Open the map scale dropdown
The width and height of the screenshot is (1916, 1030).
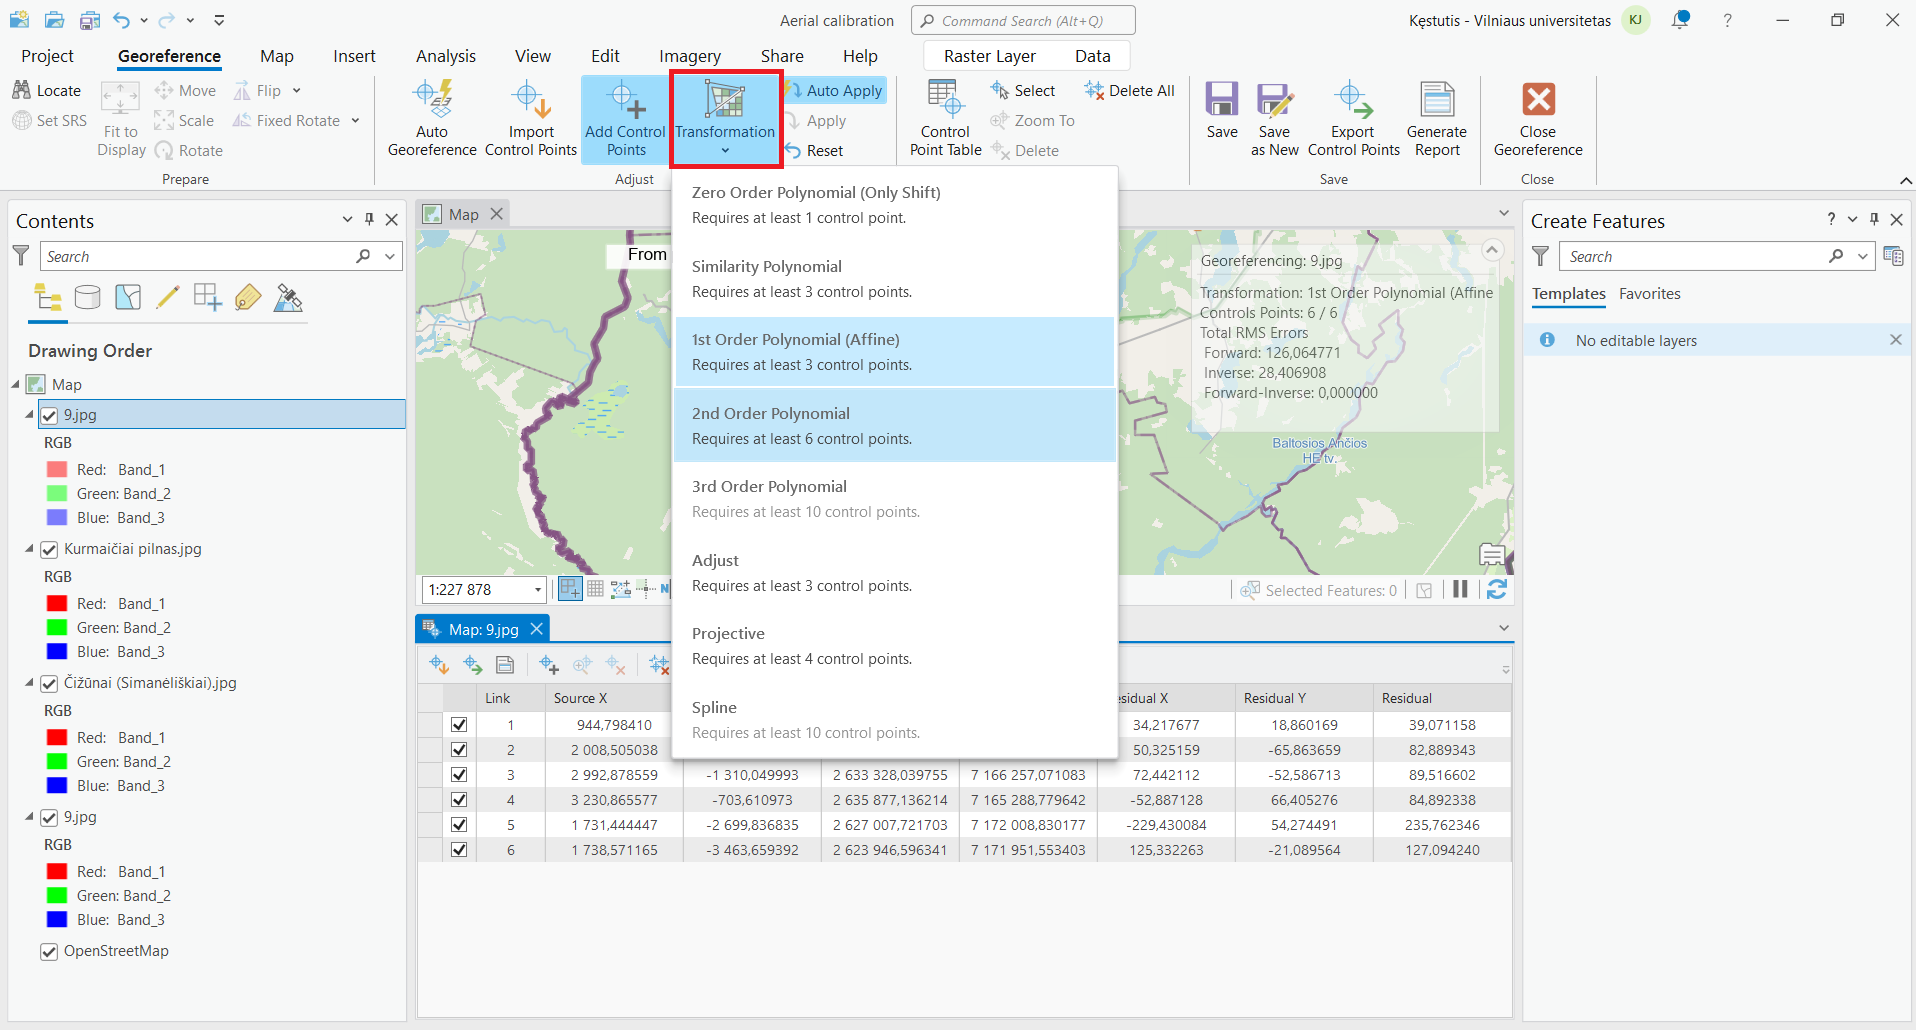pos(538,590)
